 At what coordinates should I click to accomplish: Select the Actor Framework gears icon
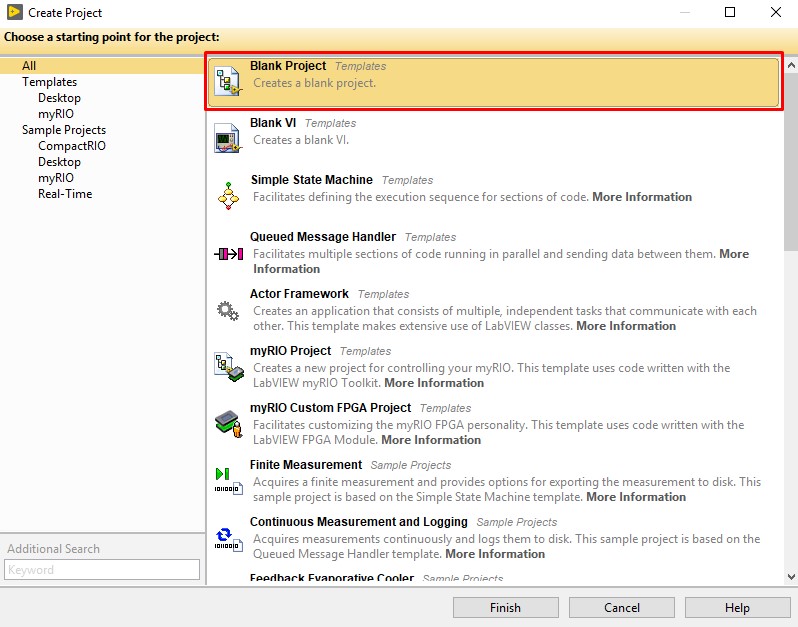pyautogui.click(x=229, y=311)
